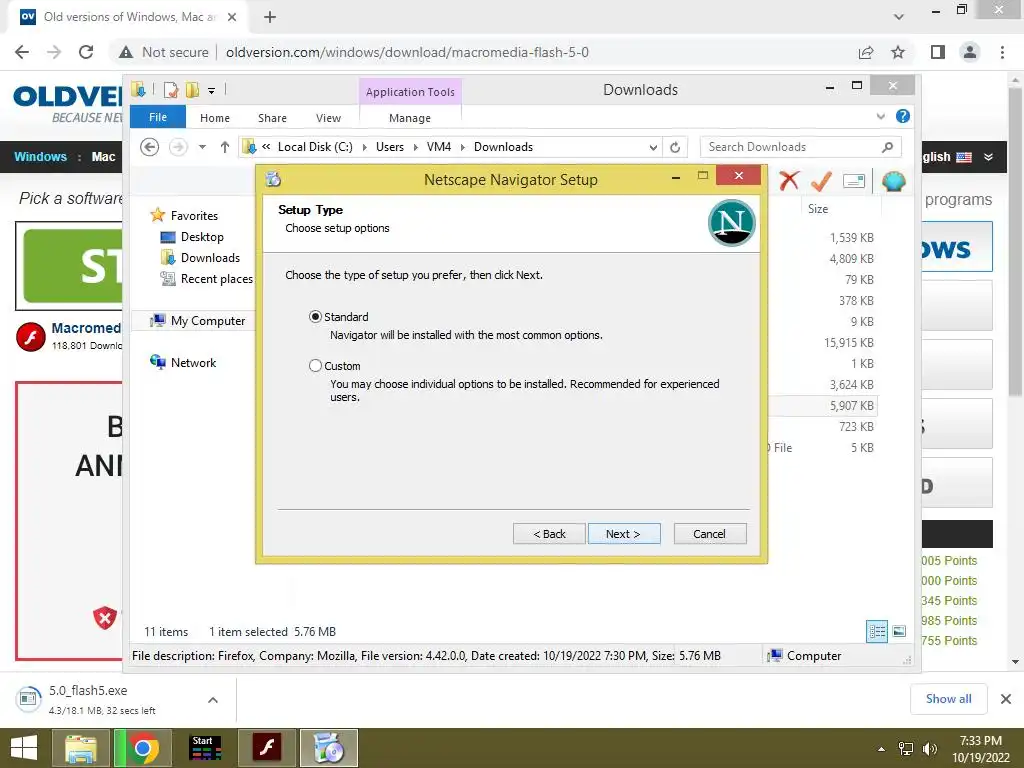
Task: Expand the Chrome tab search chevron
Action: [x=899, y=17]
